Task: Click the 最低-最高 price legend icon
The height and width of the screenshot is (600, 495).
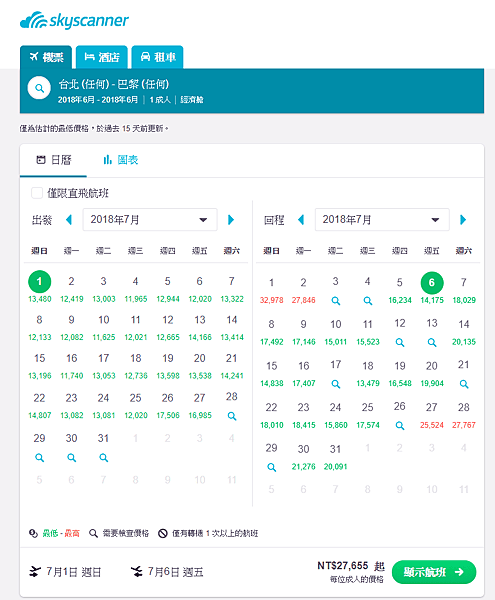Action: pyautogui.click(x=33, y=533)
